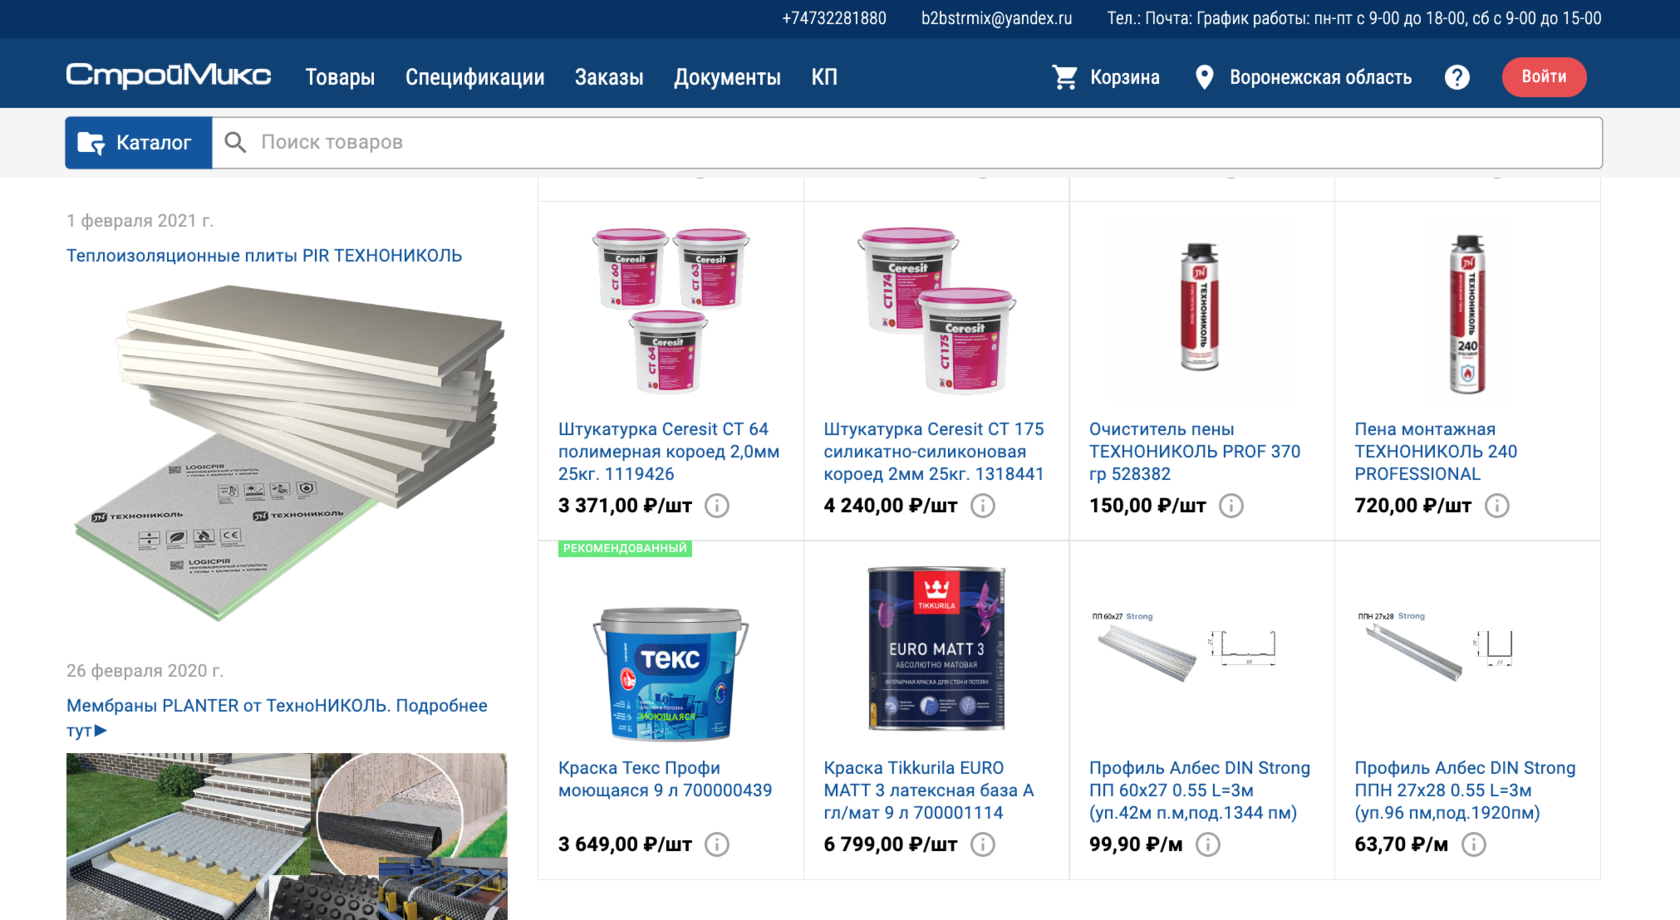
Task: Open the shopping cart icon
Action: coord(1065,77)
